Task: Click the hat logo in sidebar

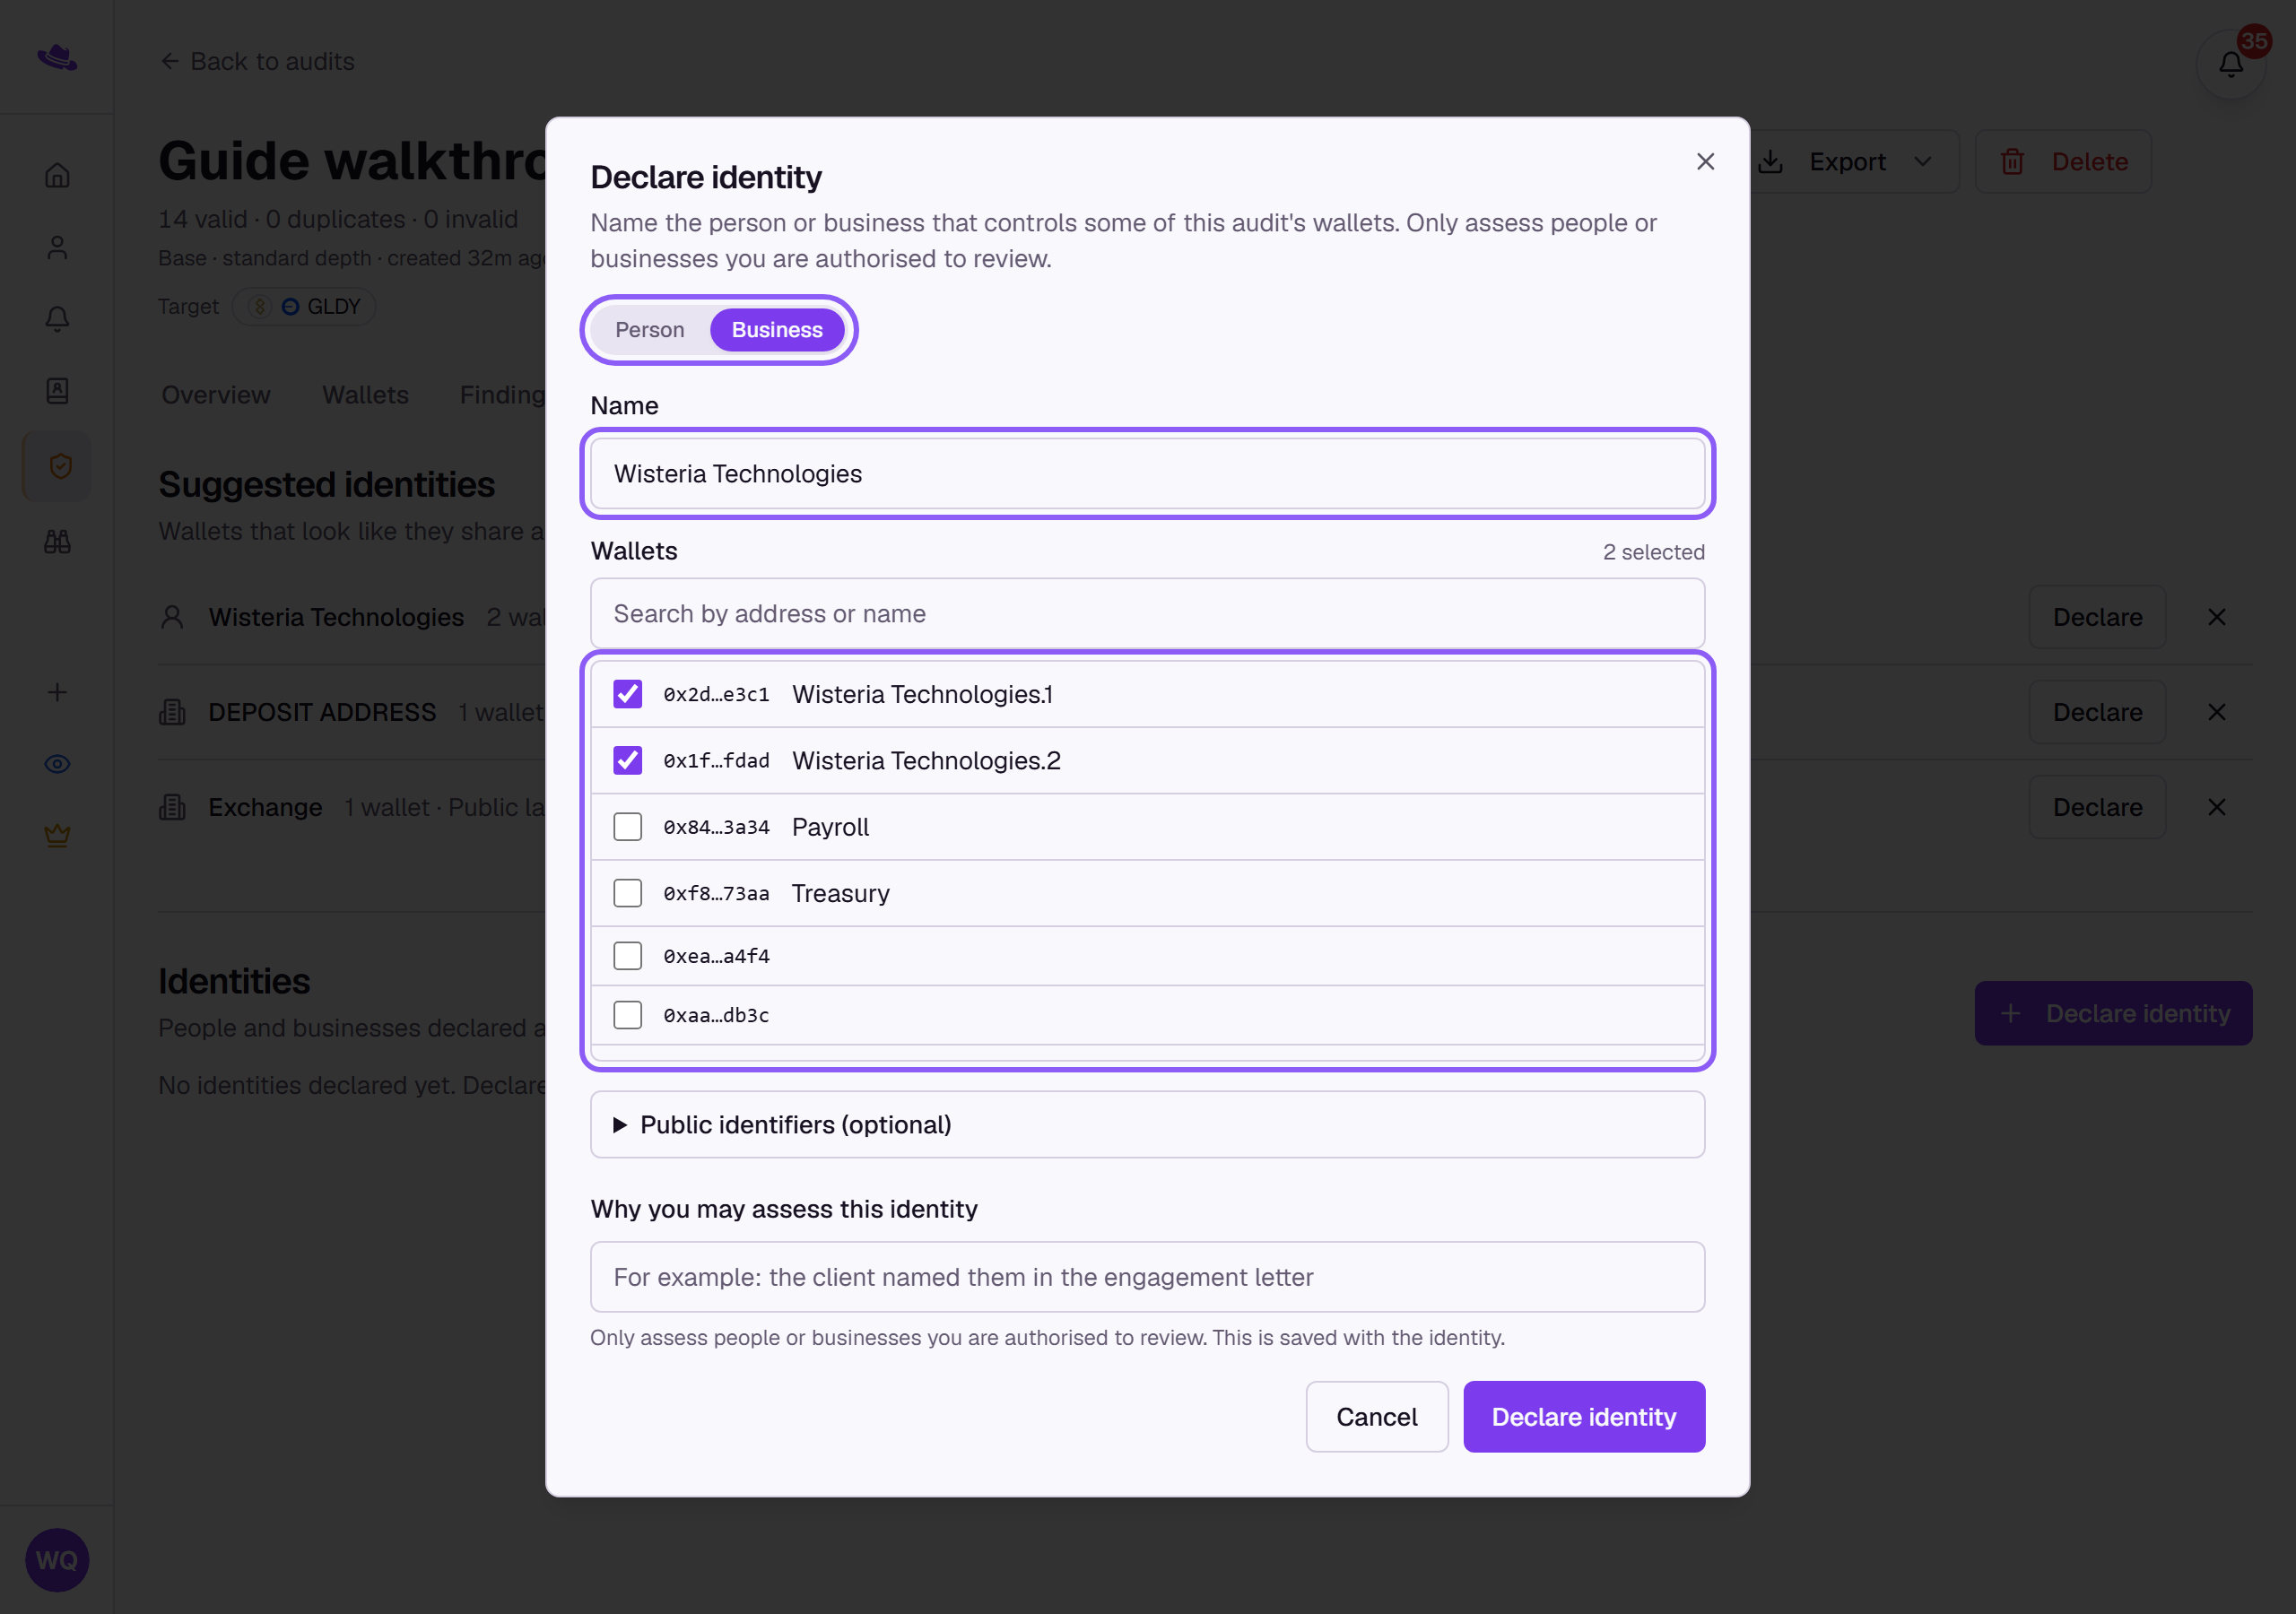Action: pos(57,57)
